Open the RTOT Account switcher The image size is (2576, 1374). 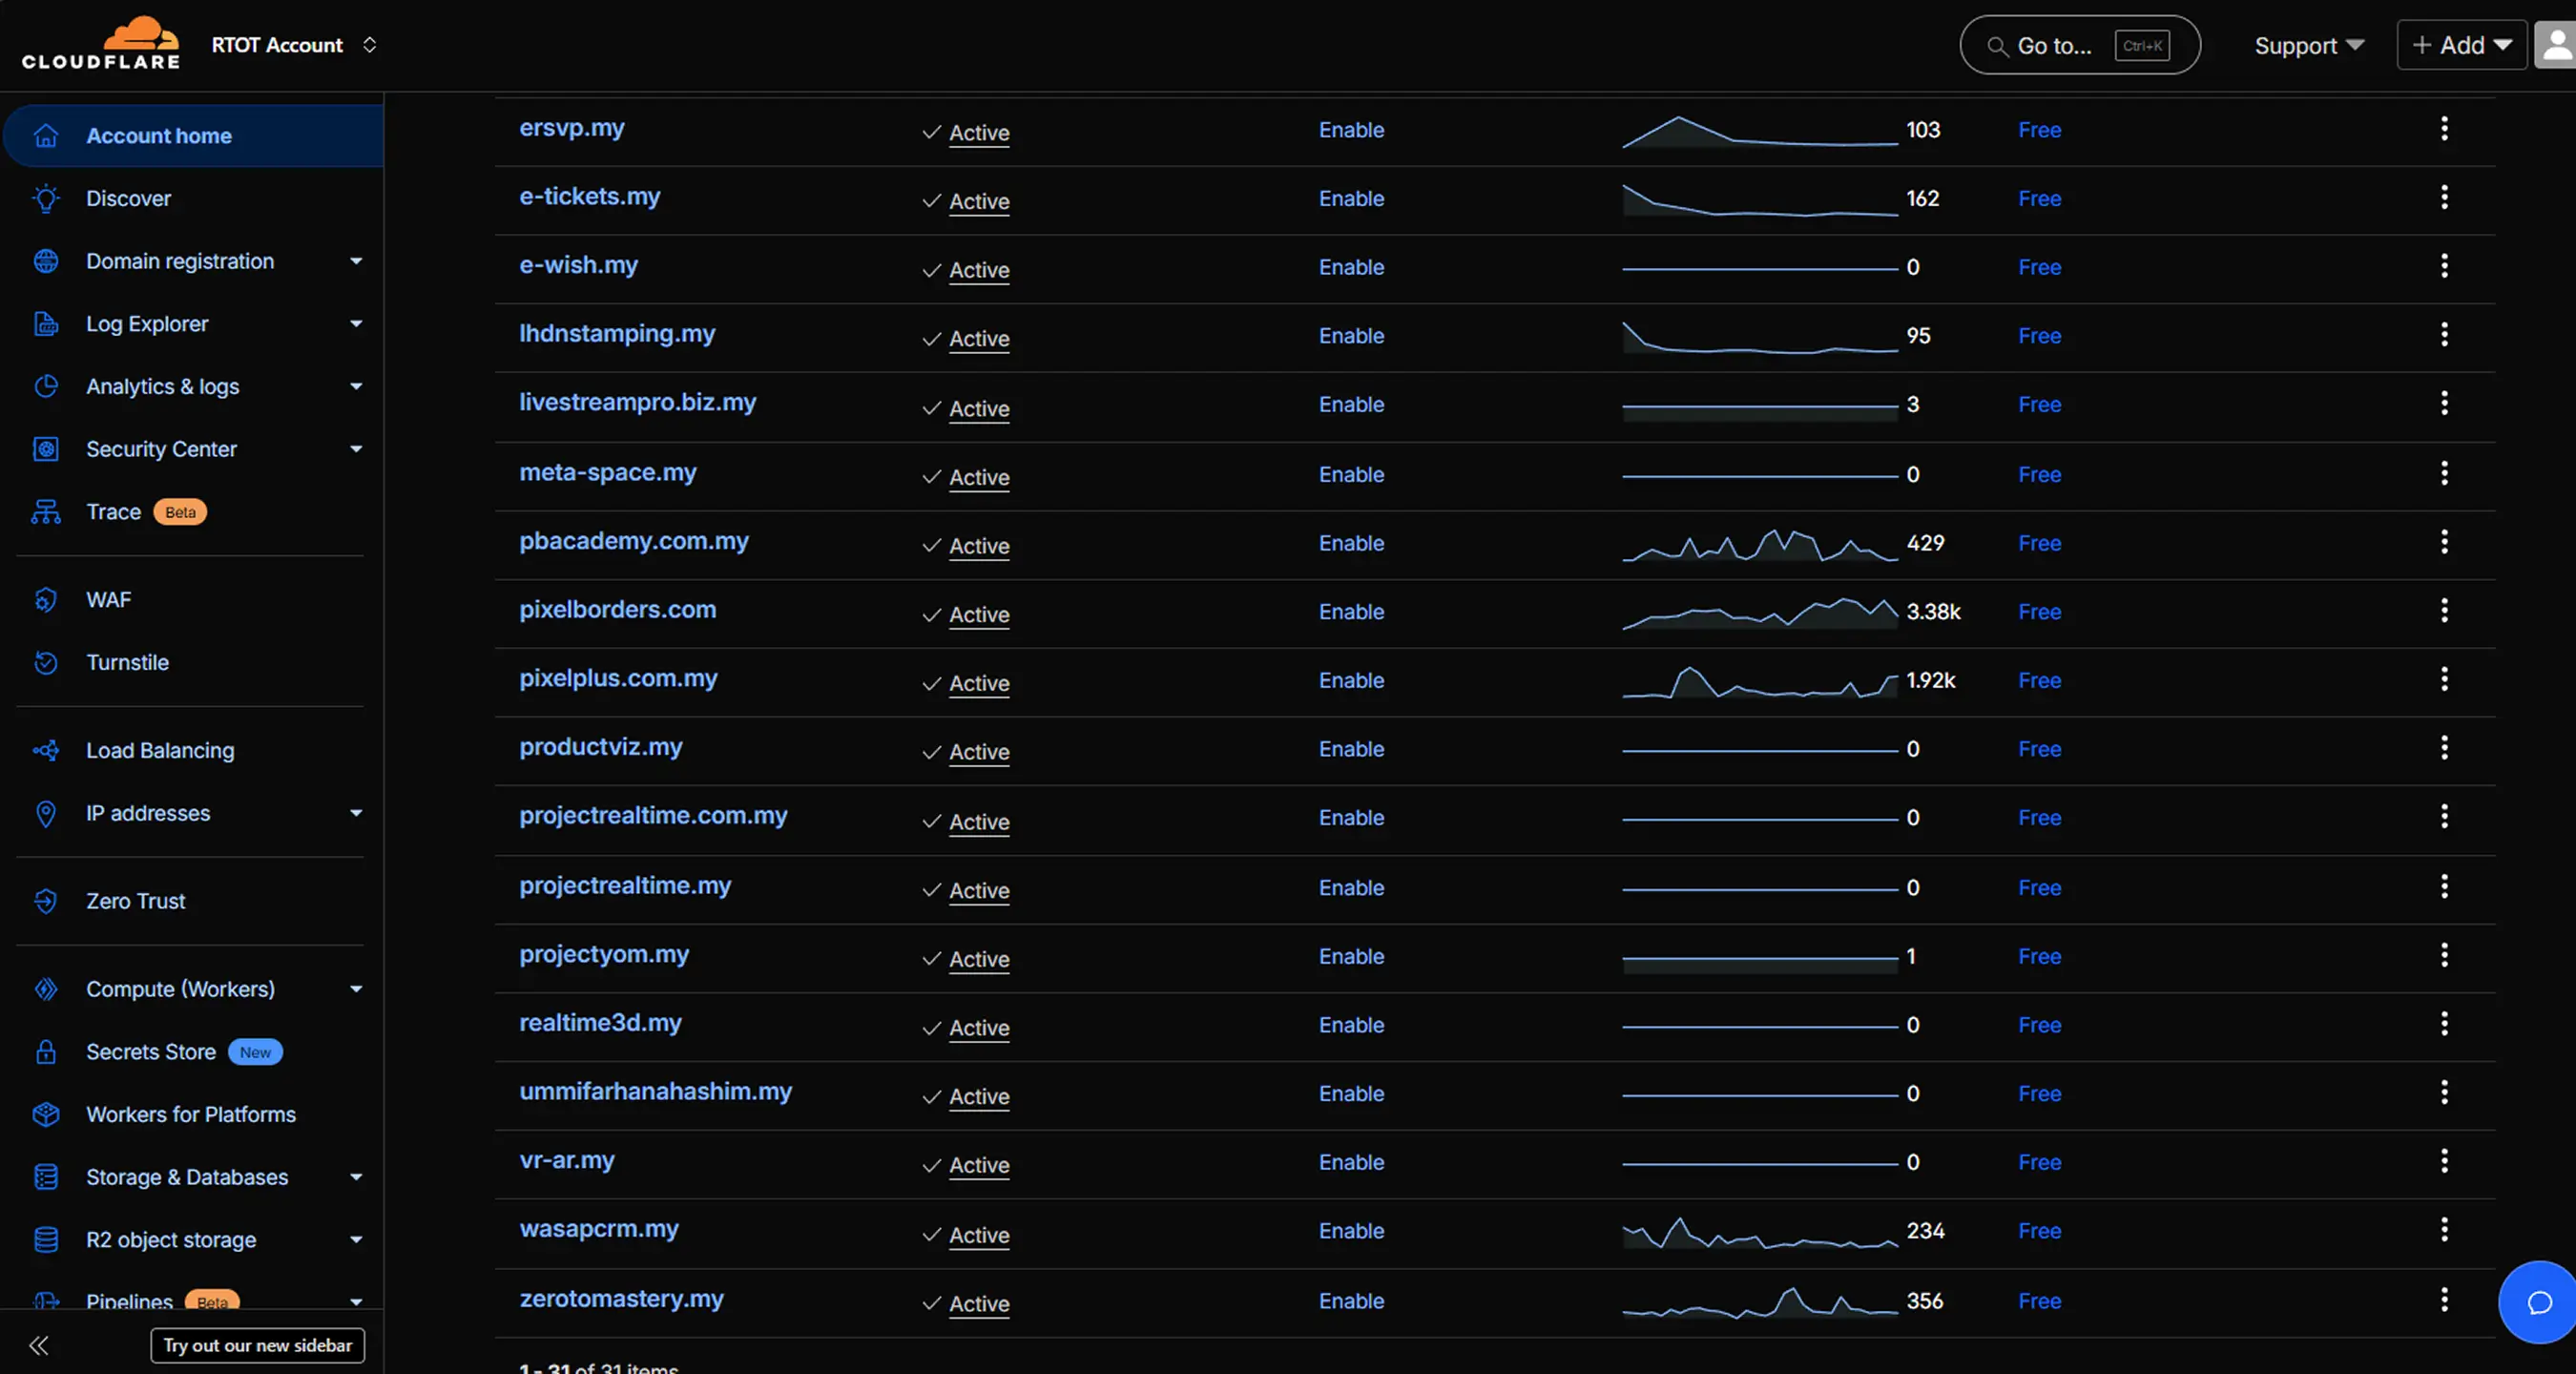(294, 45)
